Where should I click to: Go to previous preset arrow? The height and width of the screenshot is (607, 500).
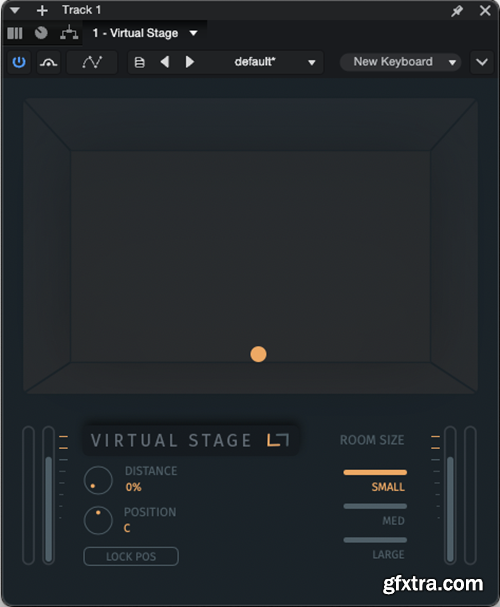(165, 62)
